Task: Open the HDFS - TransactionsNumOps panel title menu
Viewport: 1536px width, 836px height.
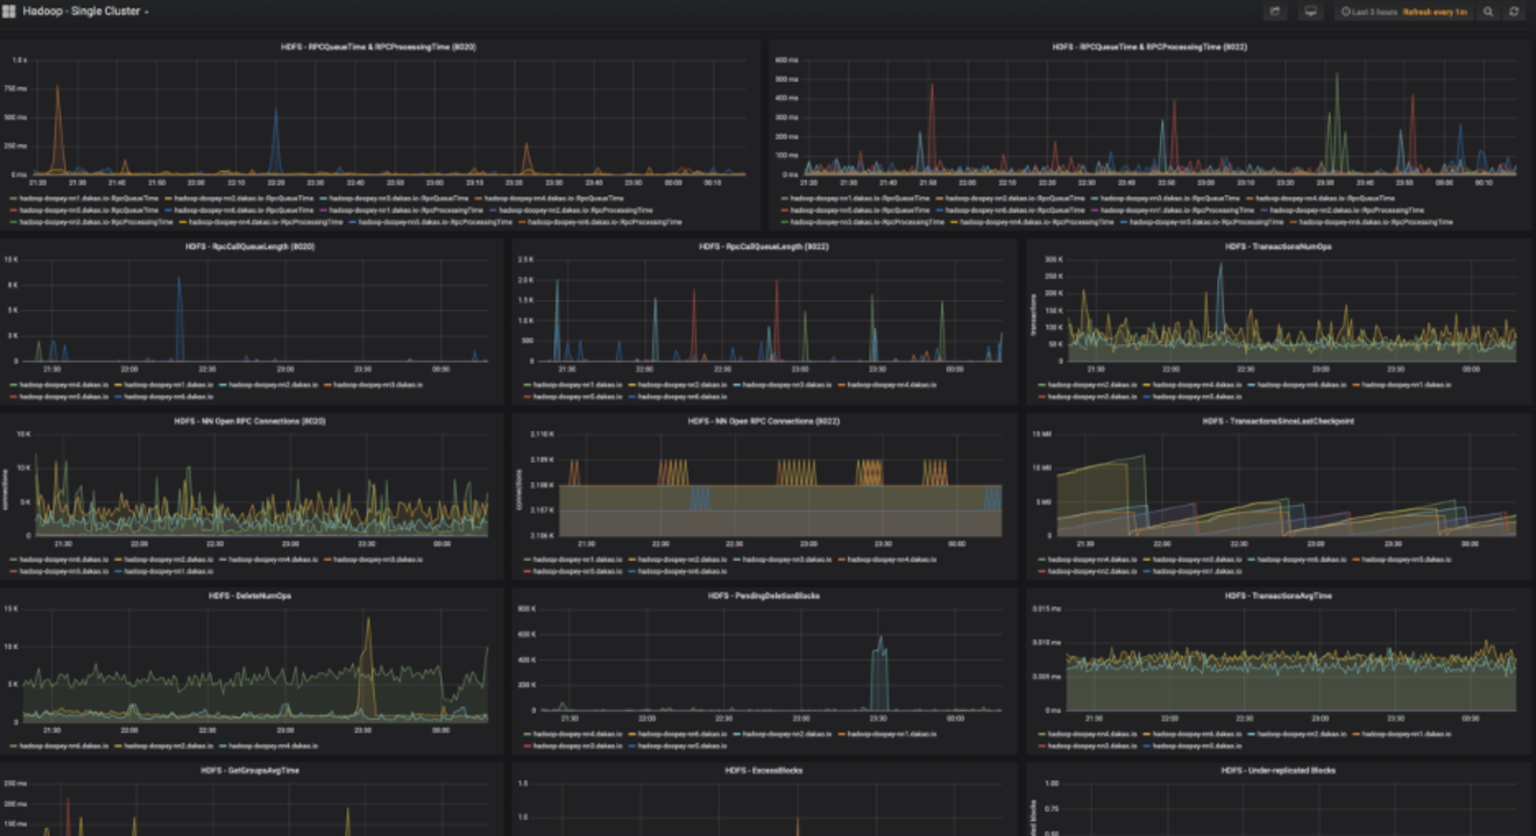Action: (x=1278, y=247)
